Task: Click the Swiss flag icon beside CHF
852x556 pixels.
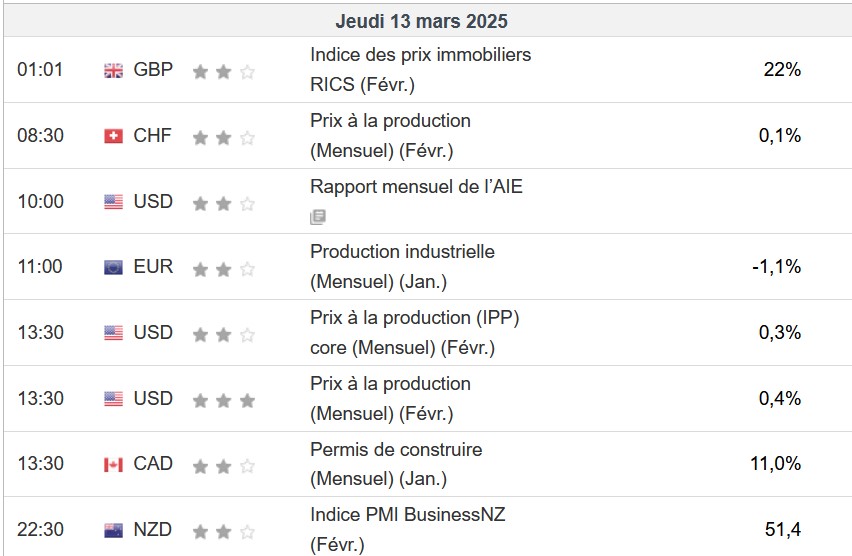Action: point(113,136)
